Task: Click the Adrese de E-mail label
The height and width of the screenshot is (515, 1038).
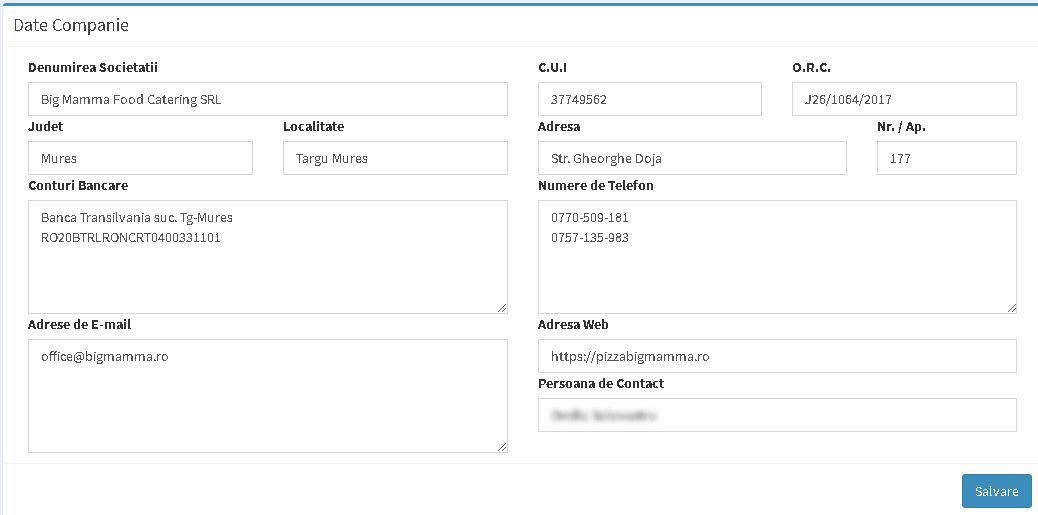Action: (79, 324)
